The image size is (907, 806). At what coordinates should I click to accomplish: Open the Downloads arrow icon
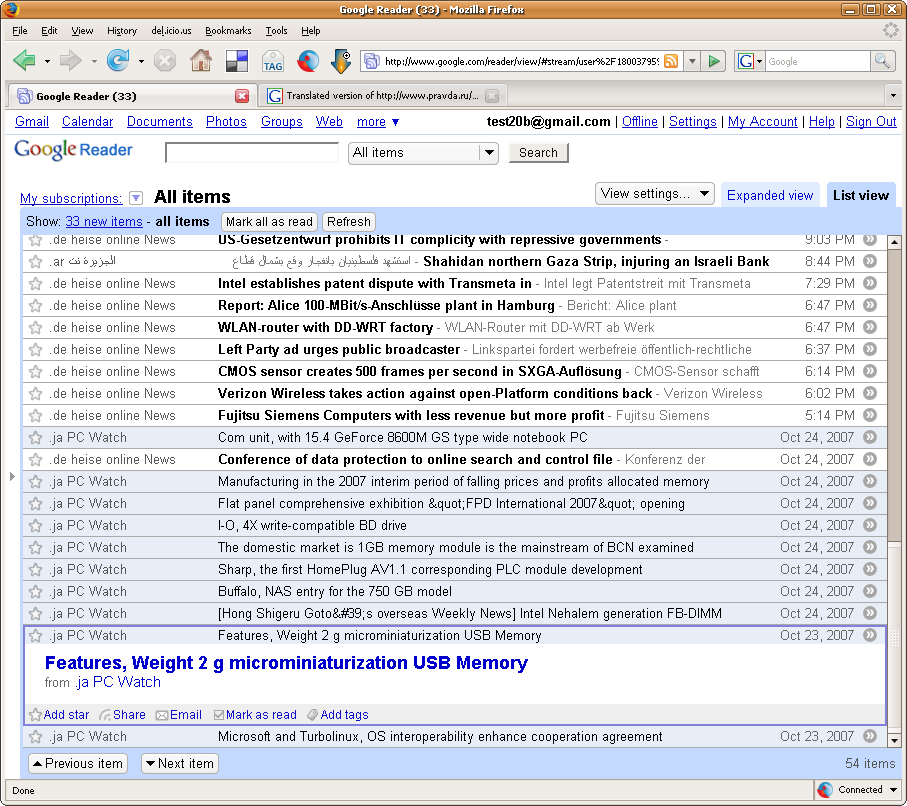click(x=341, y=61)
